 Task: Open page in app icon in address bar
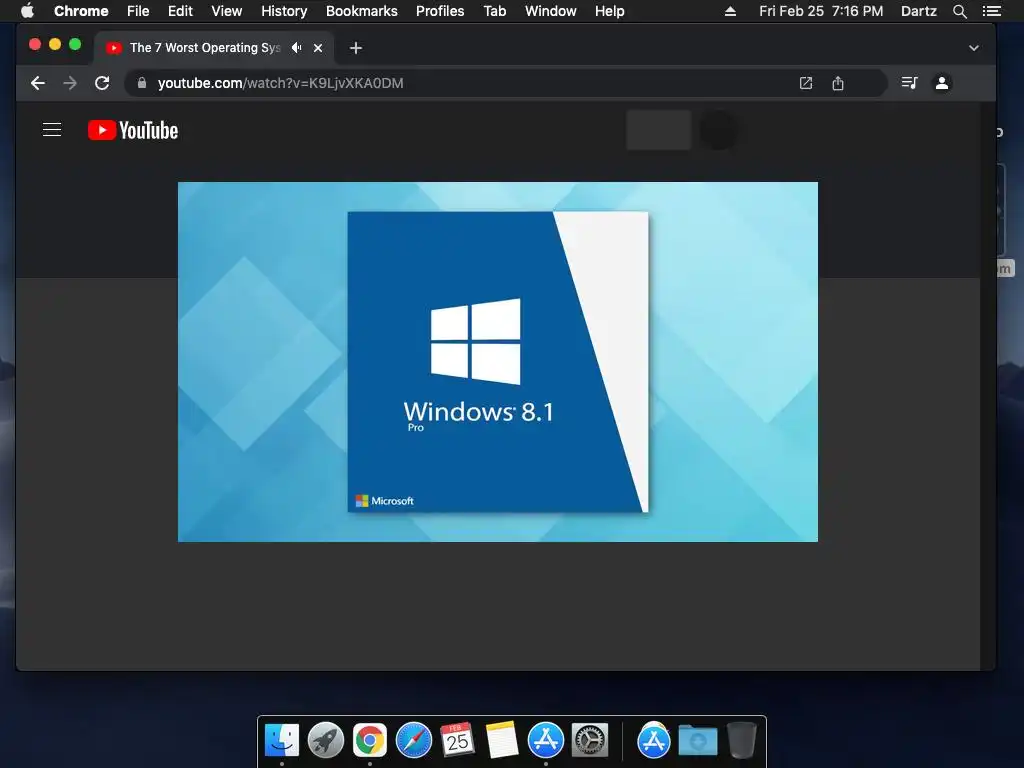[806, 83]
